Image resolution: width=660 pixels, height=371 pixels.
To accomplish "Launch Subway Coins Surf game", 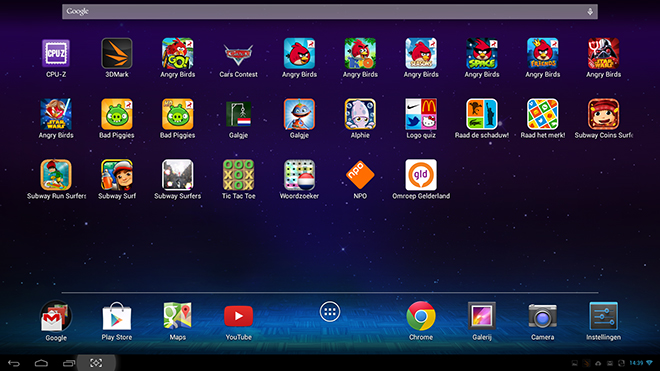I will tap(604, 114).
